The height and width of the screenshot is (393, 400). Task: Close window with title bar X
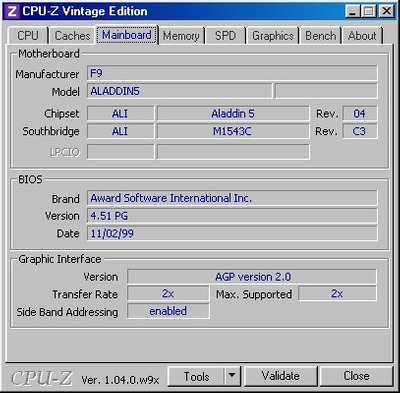(x=387, y=11)
